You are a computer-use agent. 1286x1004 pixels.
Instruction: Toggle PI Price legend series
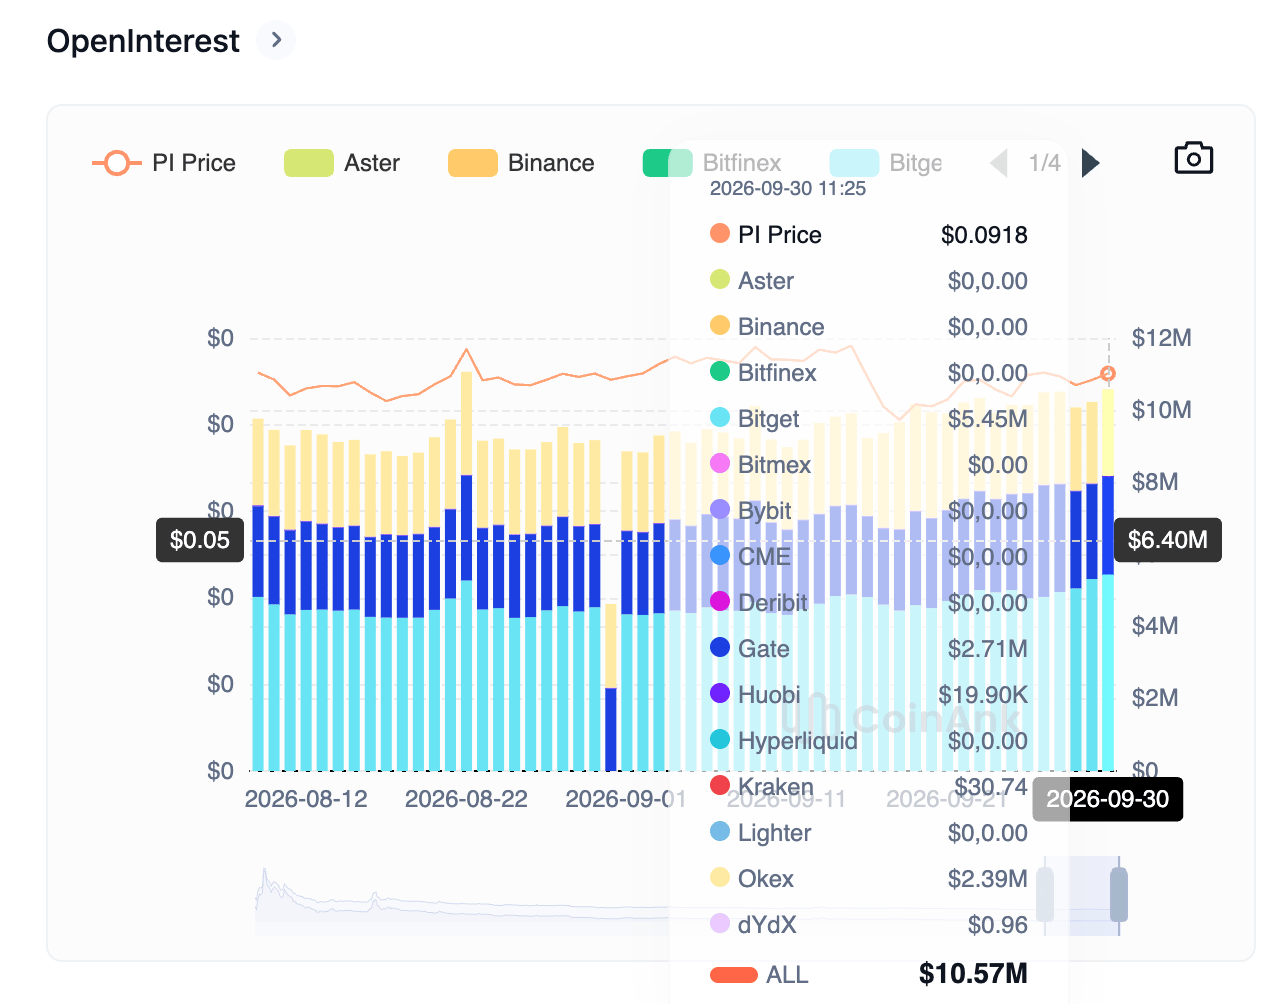(165, 163)
